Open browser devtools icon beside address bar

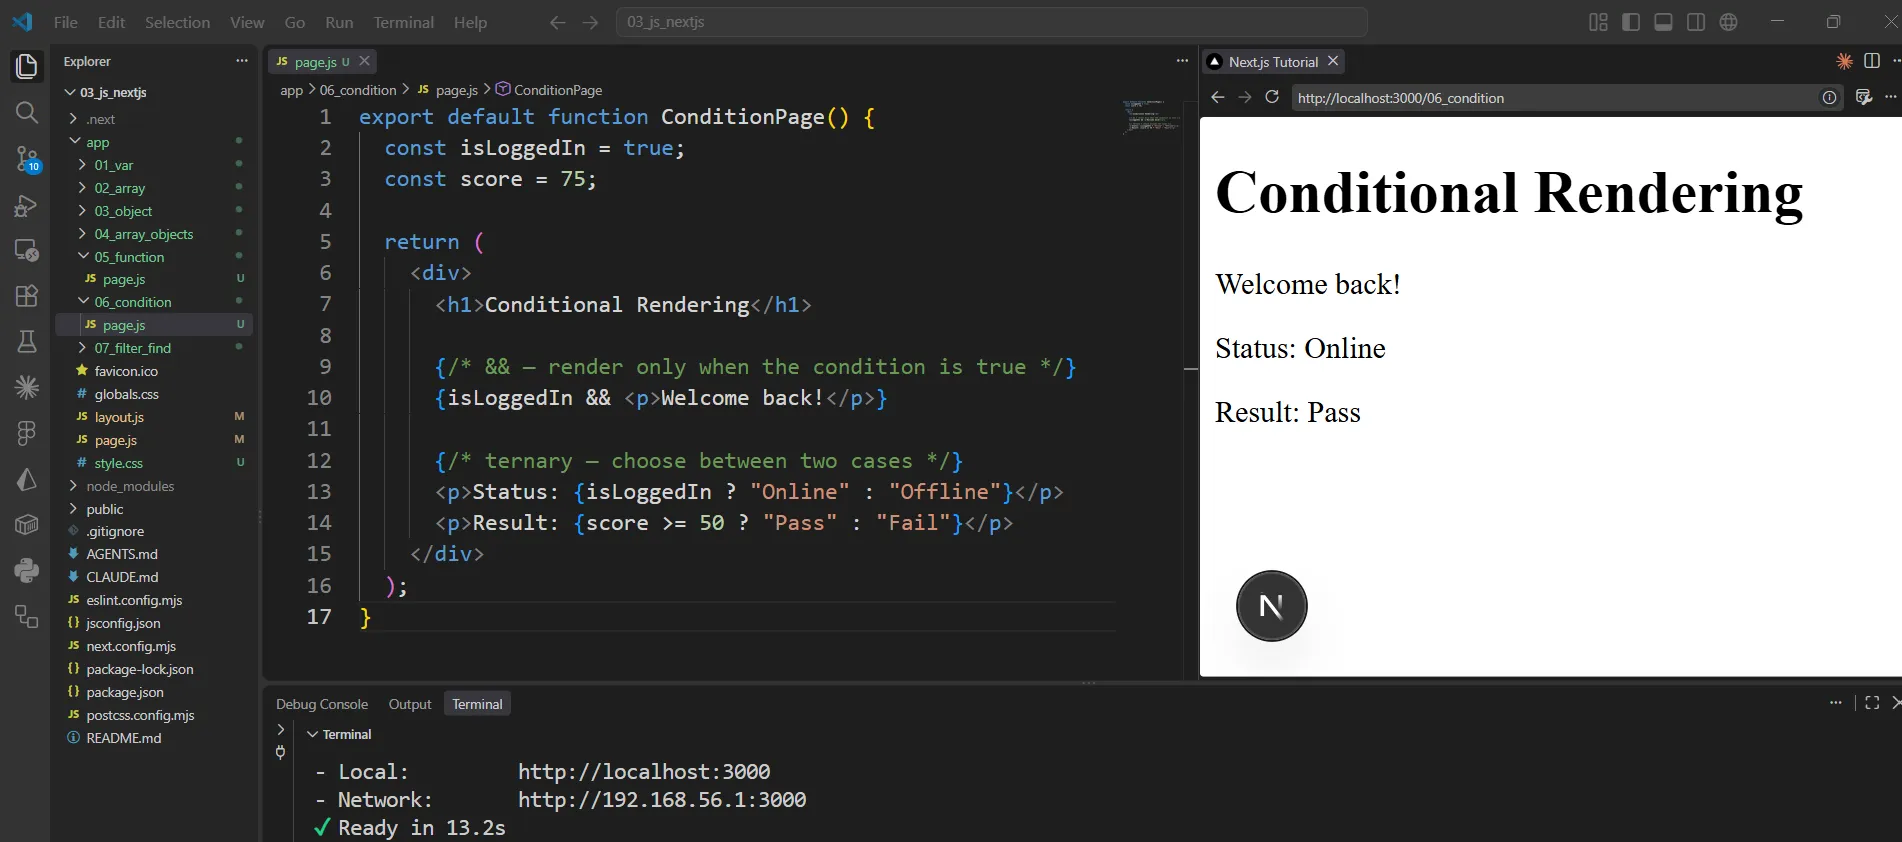(1863, 97)
